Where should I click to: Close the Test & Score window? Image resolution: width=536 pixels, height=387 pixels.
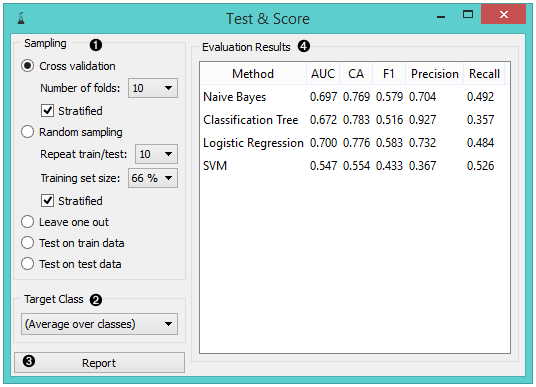(503, 14)
